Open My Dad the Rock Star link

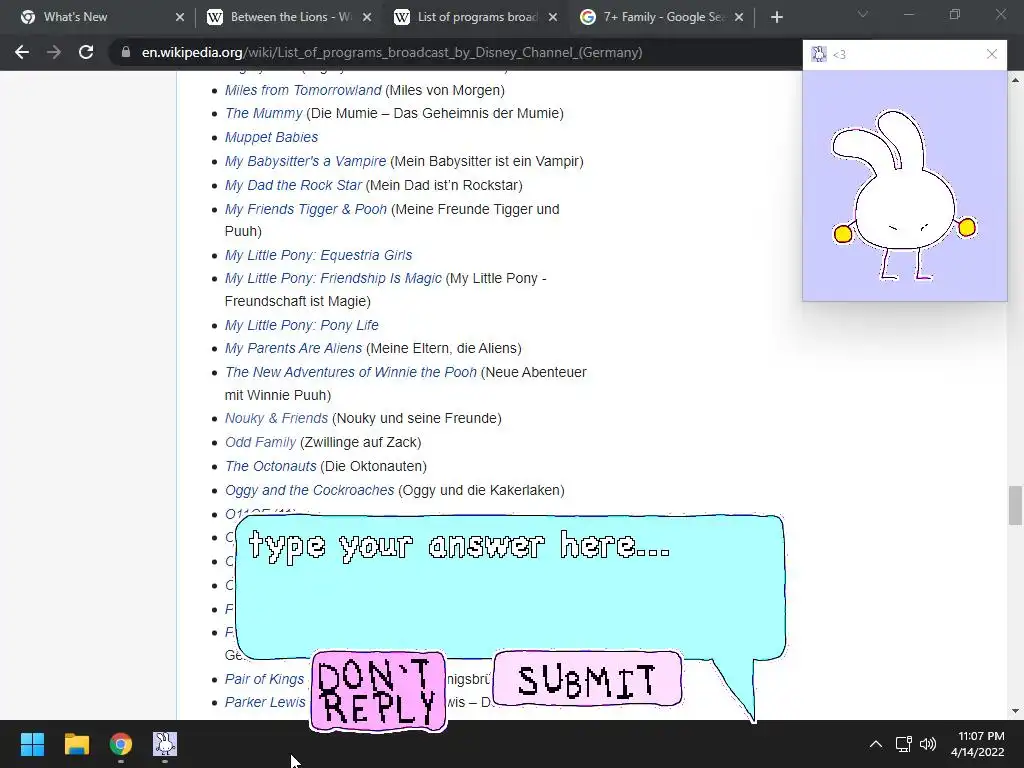coord(293,185)
